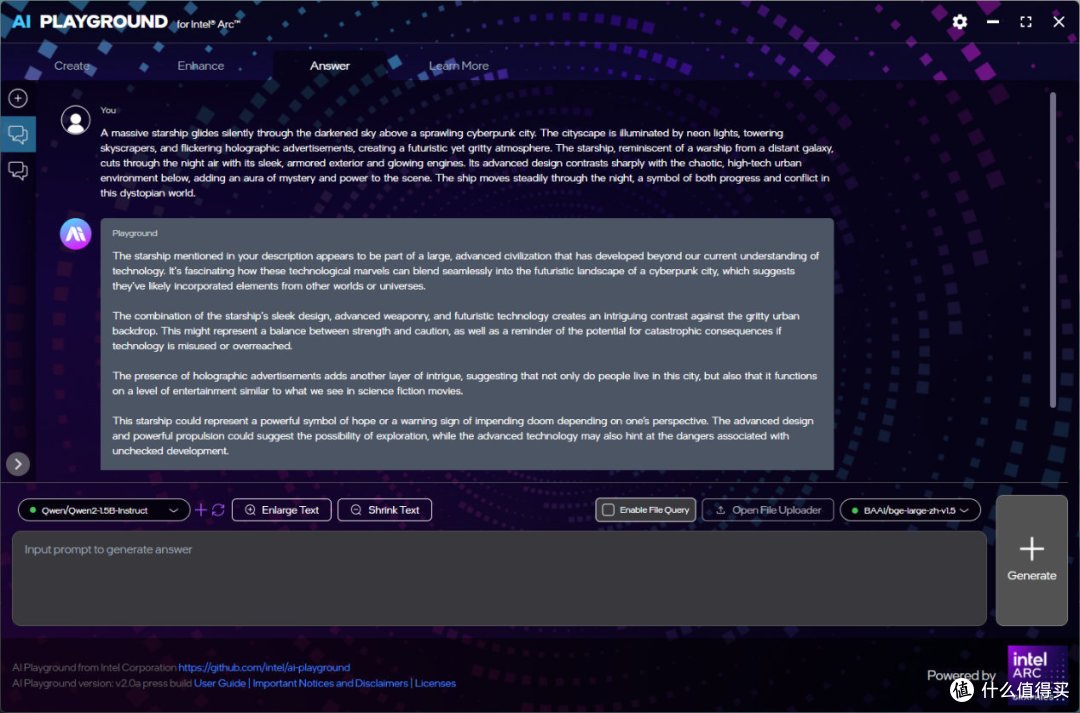The image size is (1080, 713).
Task: Select the second chat conversation icon
Action: click(18, 169)
